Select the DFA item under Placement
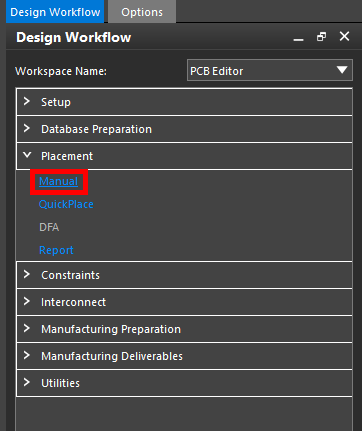Image resolution: width=362 pixels, height=431 pixels. pos(49,227)
